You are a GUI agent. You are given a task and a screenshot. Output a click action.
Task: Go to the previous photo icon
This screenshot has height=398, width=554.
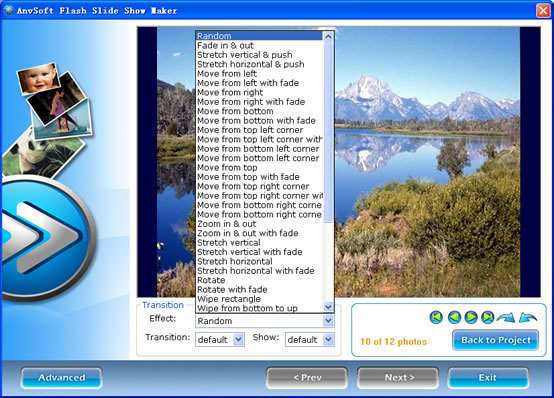[x=454, y=317]
